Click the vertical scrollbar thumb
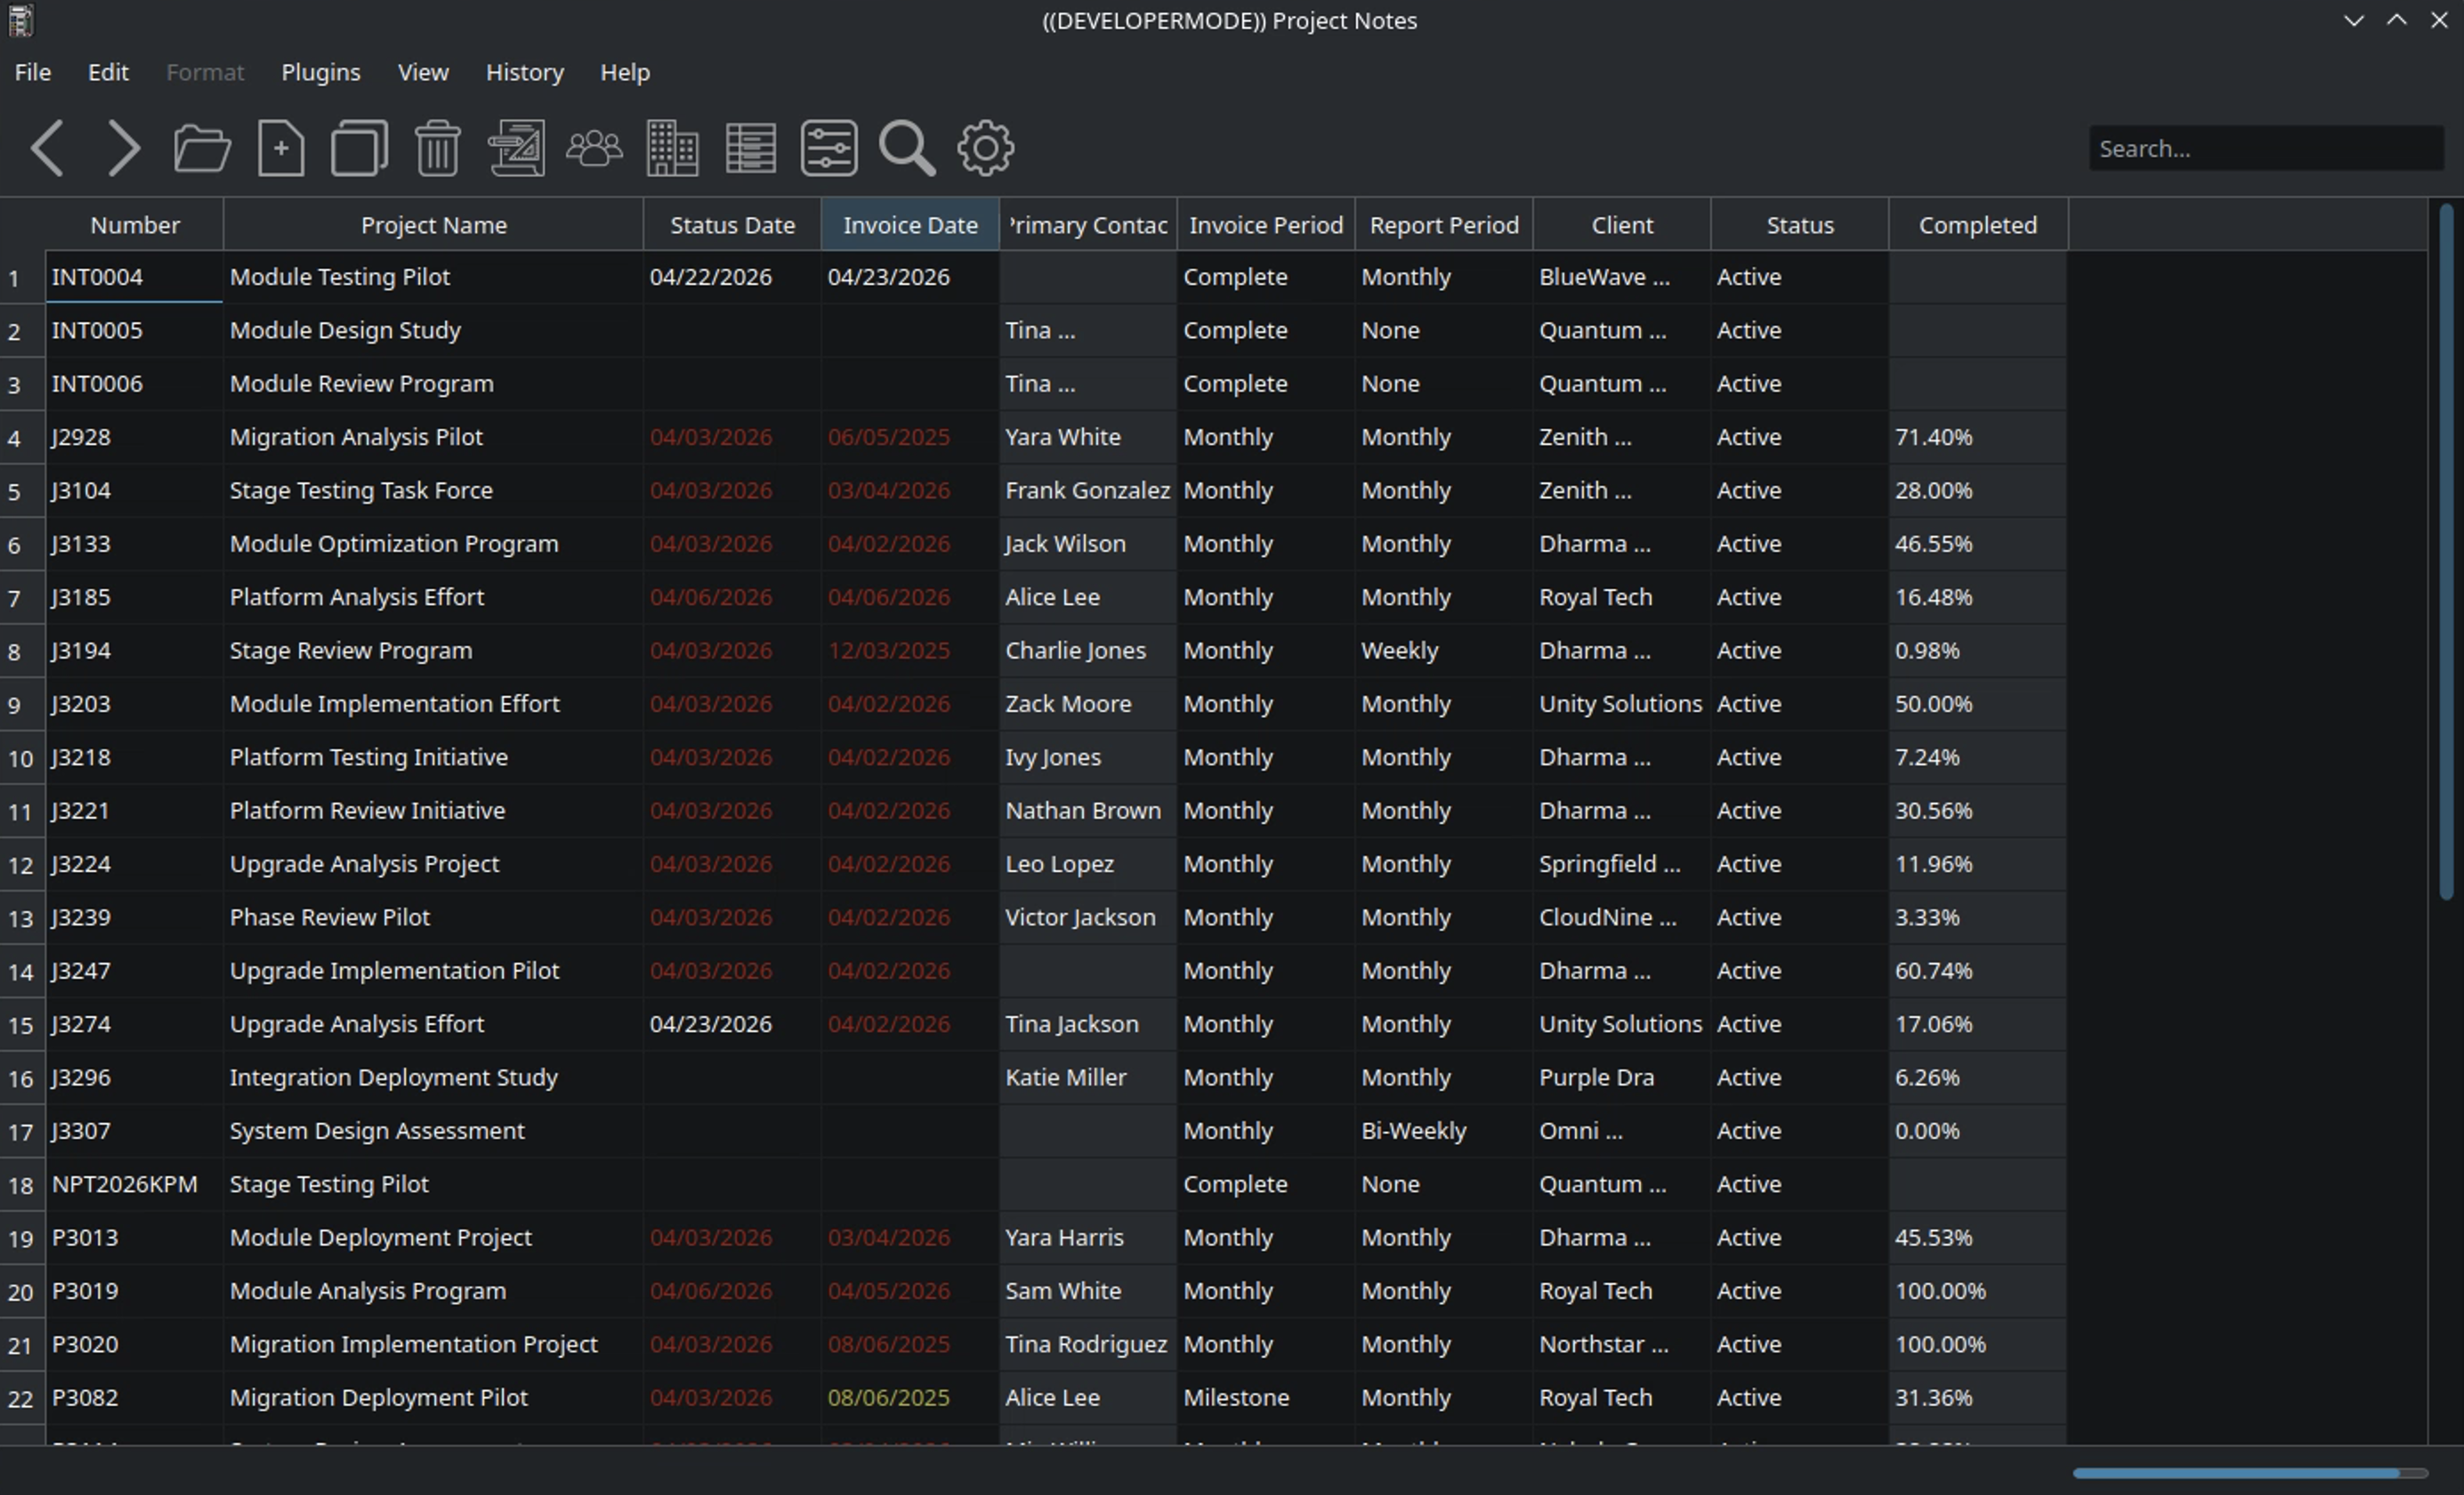Viewport: 2464px width, 1495px height. click(2447, 552)
